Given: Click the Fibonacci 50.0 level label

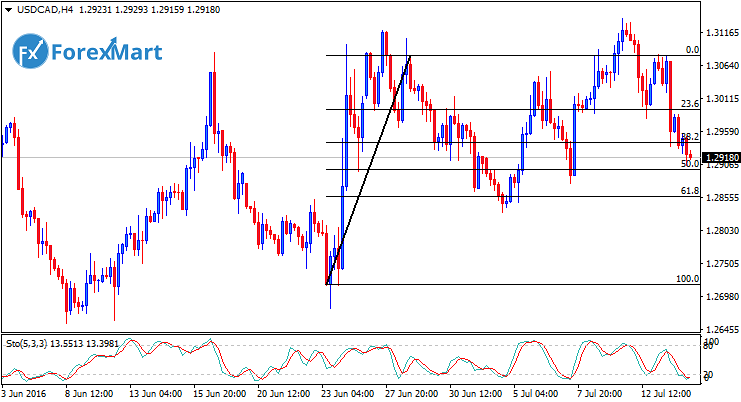Looking at the screenshot, I should (x=689, y=163).
